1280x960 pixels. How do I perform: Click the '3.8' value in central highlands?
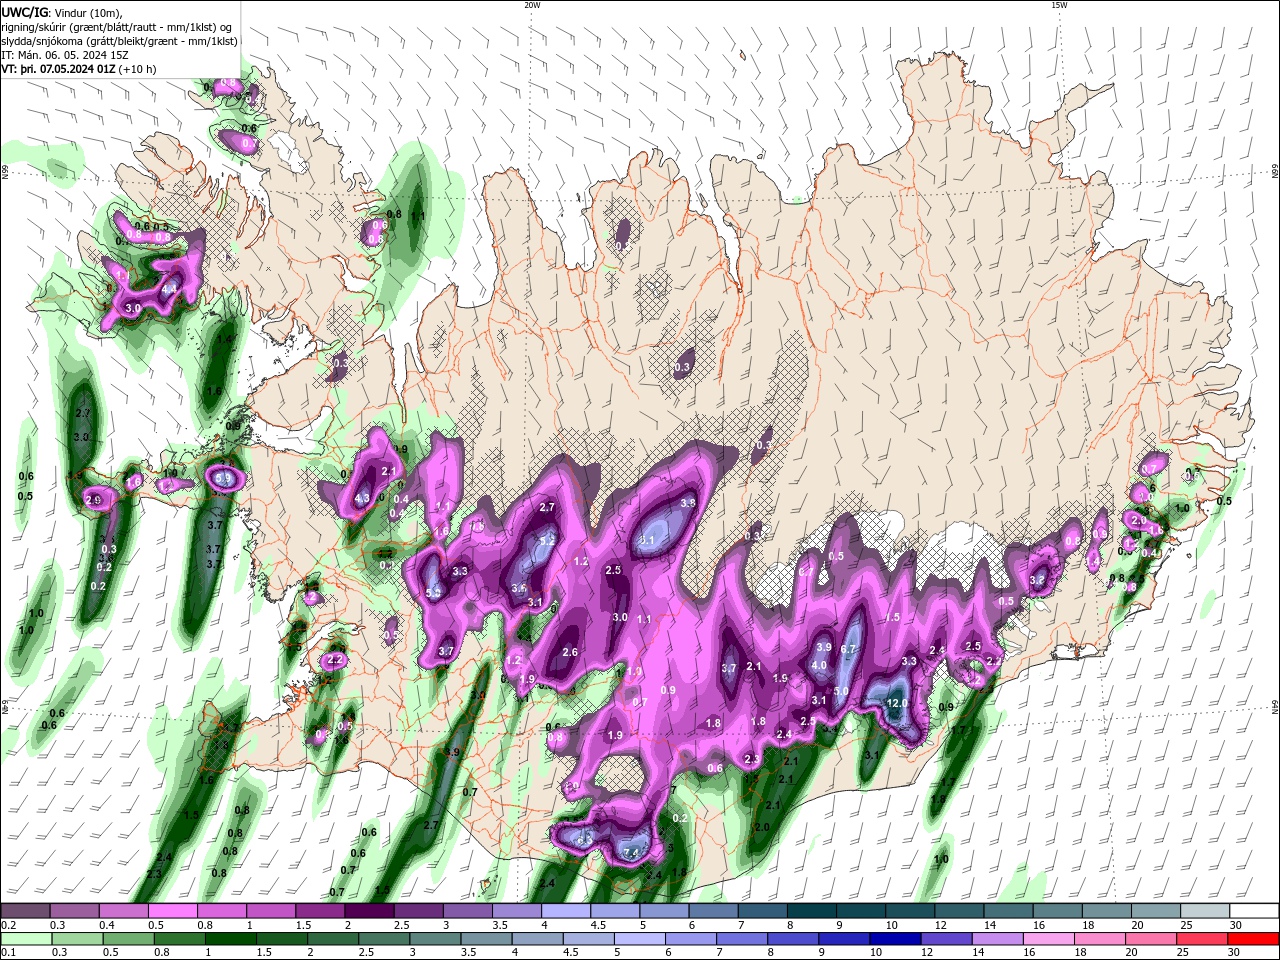tap(688, 503)
